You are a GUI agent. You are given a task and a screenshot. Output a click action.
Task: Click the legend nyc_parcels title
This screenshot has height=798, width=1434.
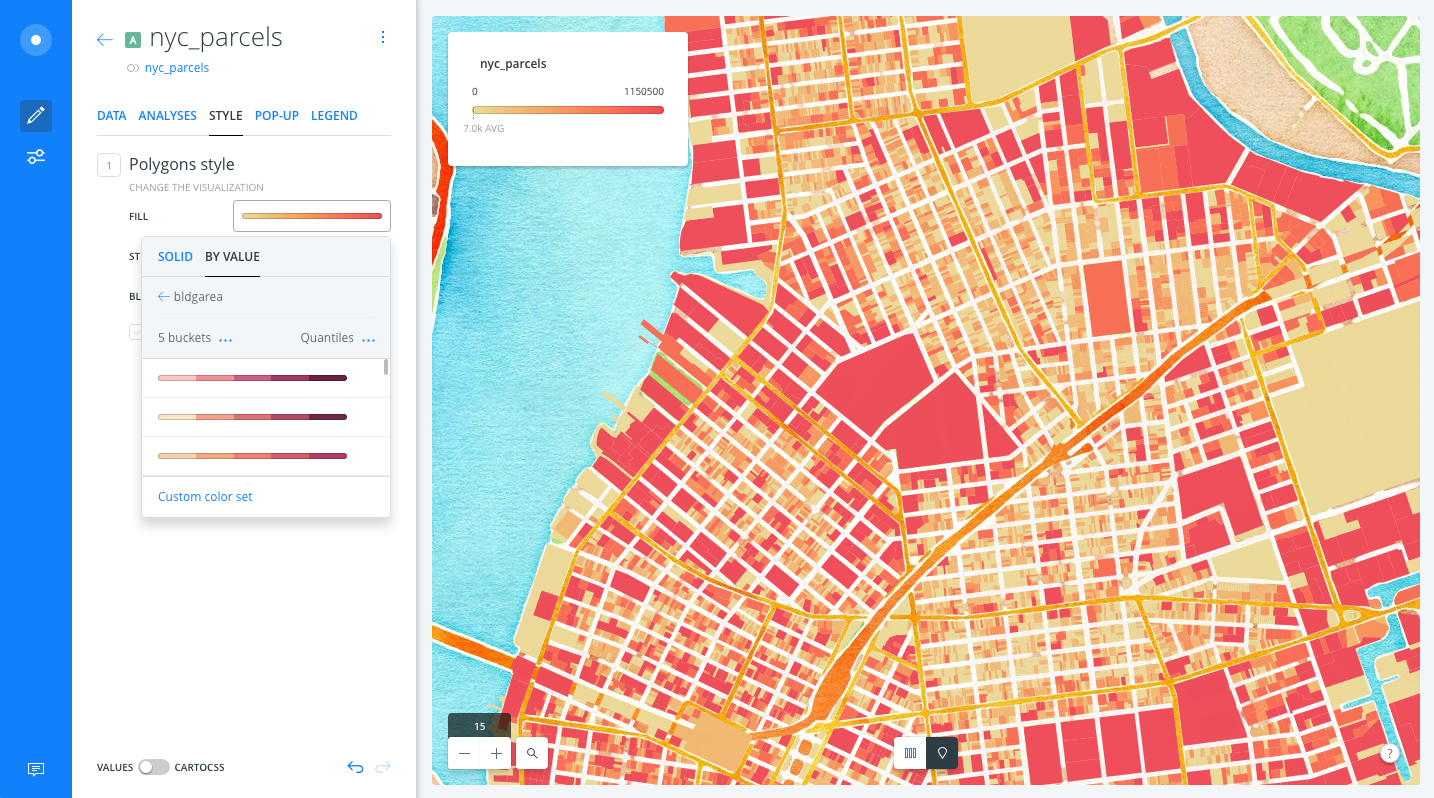(513, 64)
